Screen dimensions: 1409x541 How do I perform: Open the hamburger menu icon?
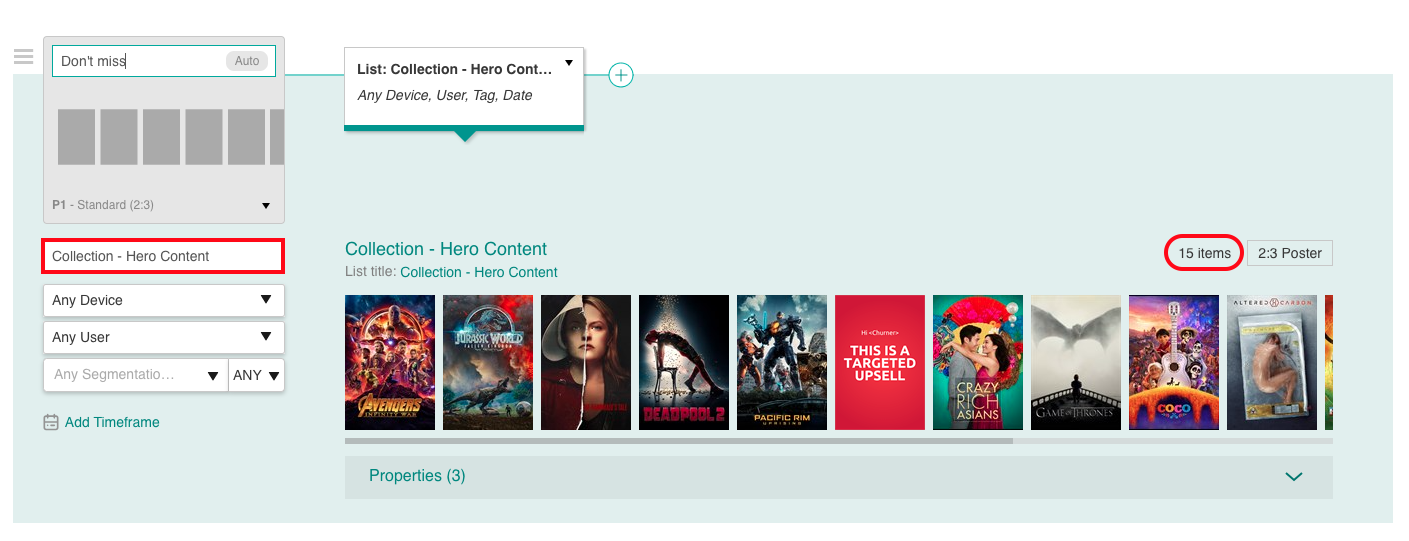[x=24, y=57]
